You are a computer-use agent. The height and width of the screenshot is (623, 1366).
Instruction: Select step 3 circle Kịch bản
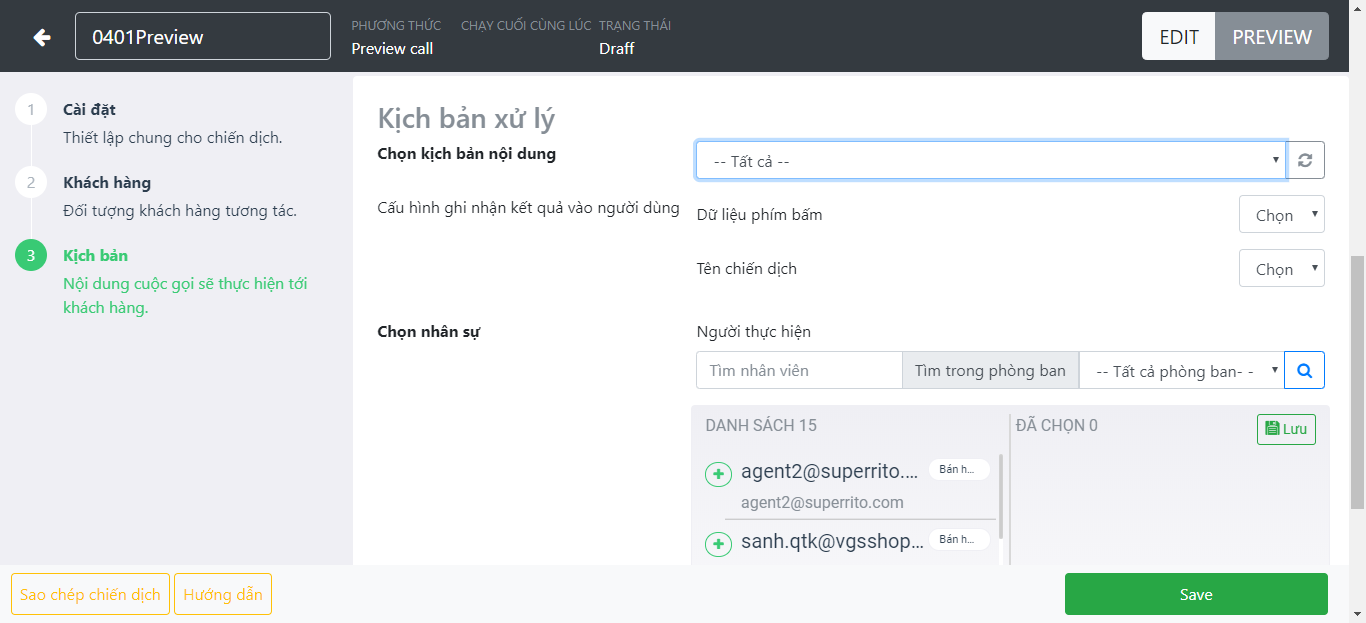pos(31,256)
